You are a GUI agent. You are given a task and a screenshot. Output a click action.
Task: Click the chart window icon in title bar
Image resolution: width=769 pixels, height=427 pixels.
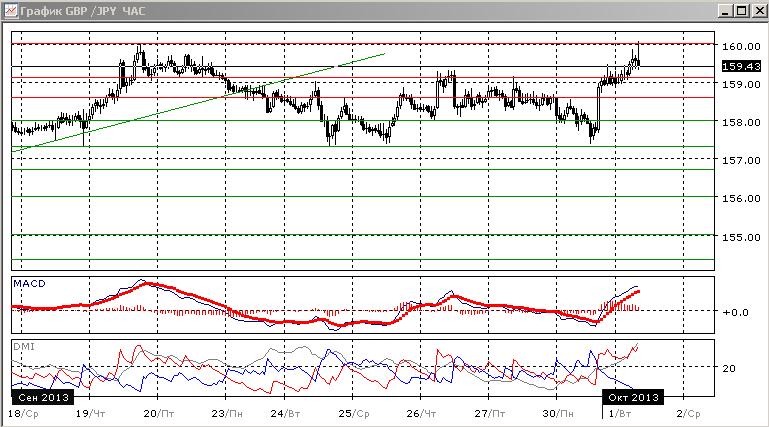[10, 10]
